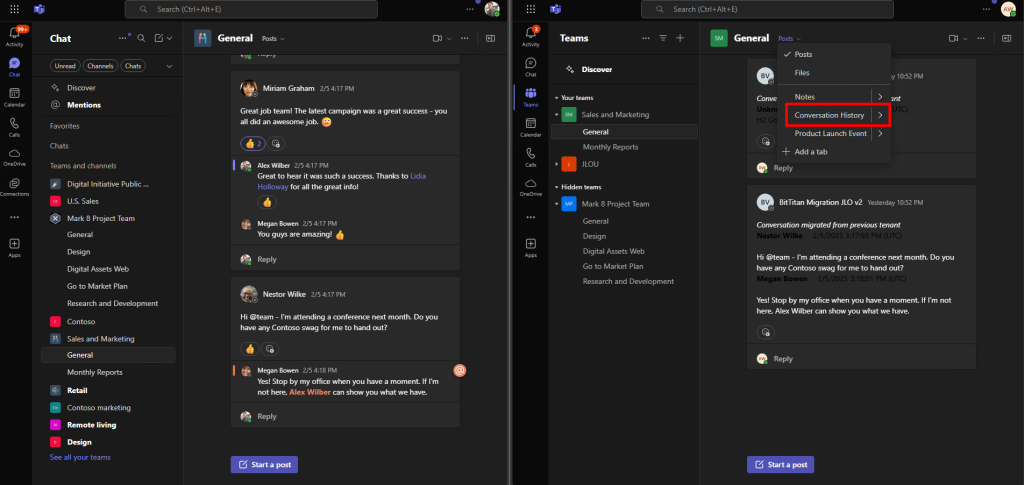The height and width of the screenshot is (485, 1024).
Task: Add reaction to Miriam Graham's post
Action: pos(276,144)
